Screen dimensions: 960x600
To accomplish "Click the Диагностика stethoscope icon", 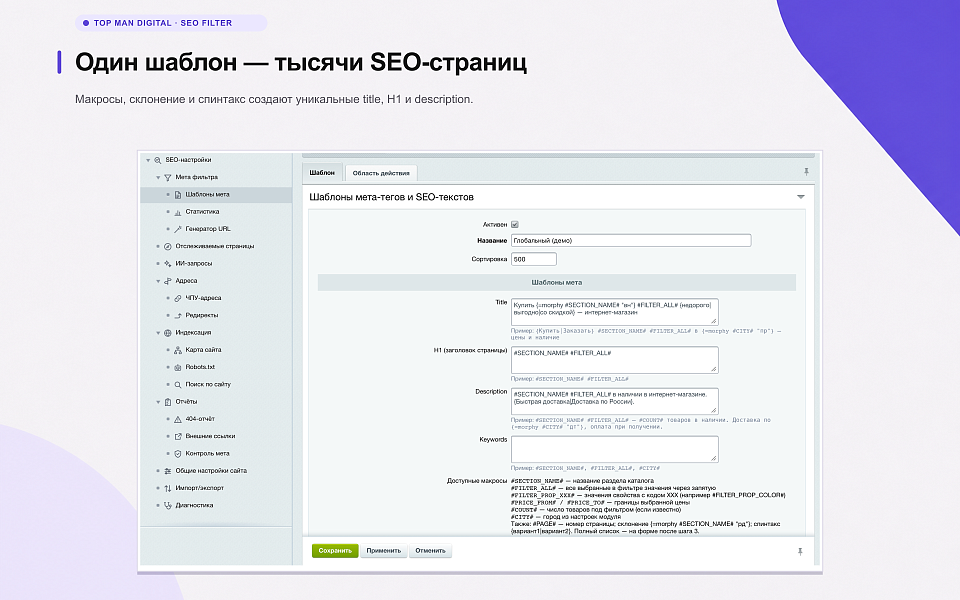I will 167,506.
